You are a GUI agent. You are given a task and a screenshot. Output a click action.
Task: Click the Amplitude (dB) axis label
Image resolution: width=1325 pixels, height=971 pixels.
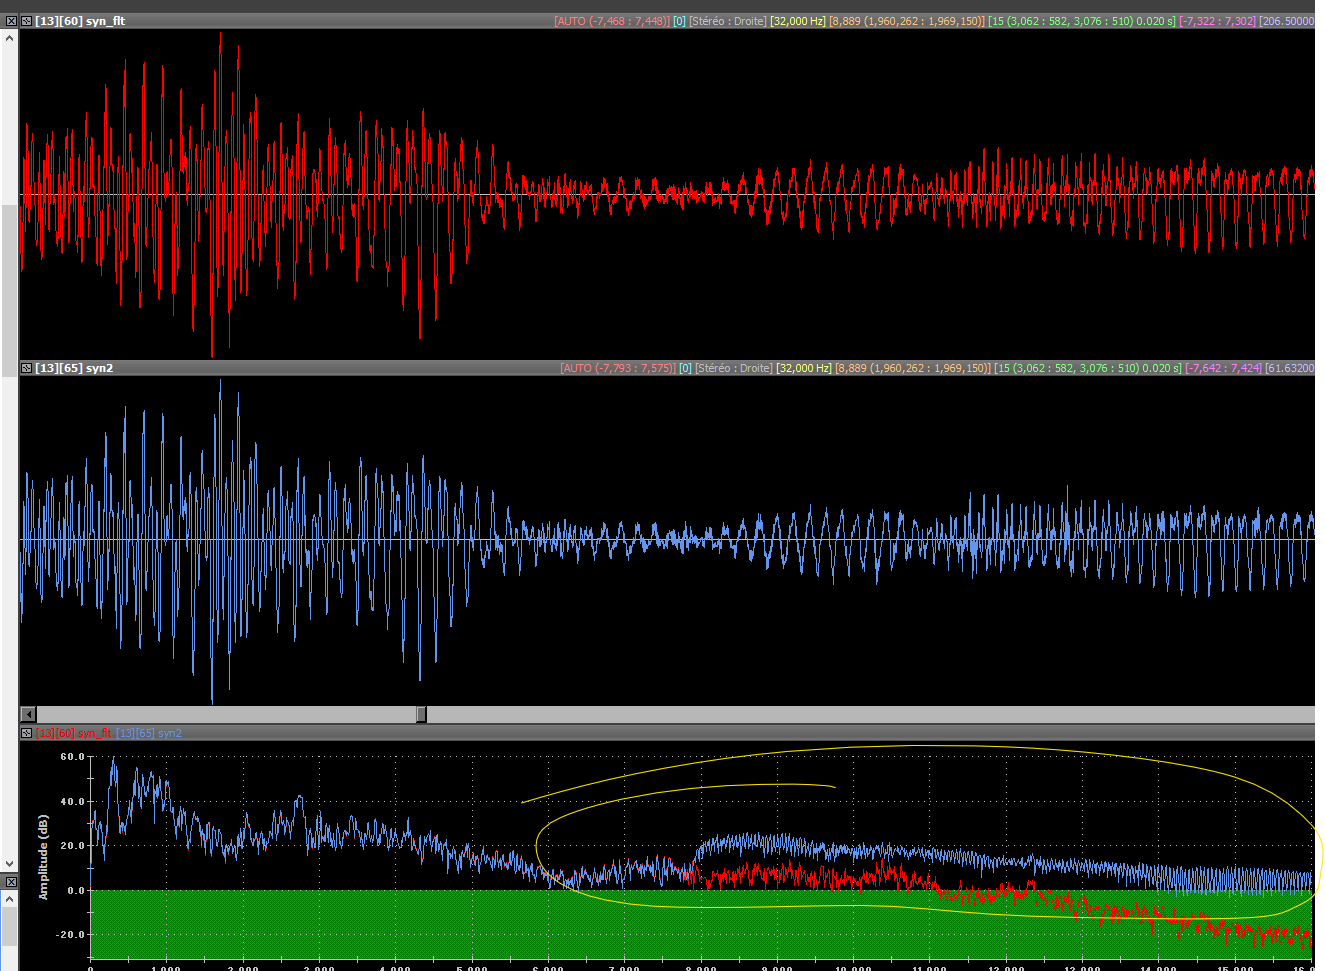click(x=43, y=857)
